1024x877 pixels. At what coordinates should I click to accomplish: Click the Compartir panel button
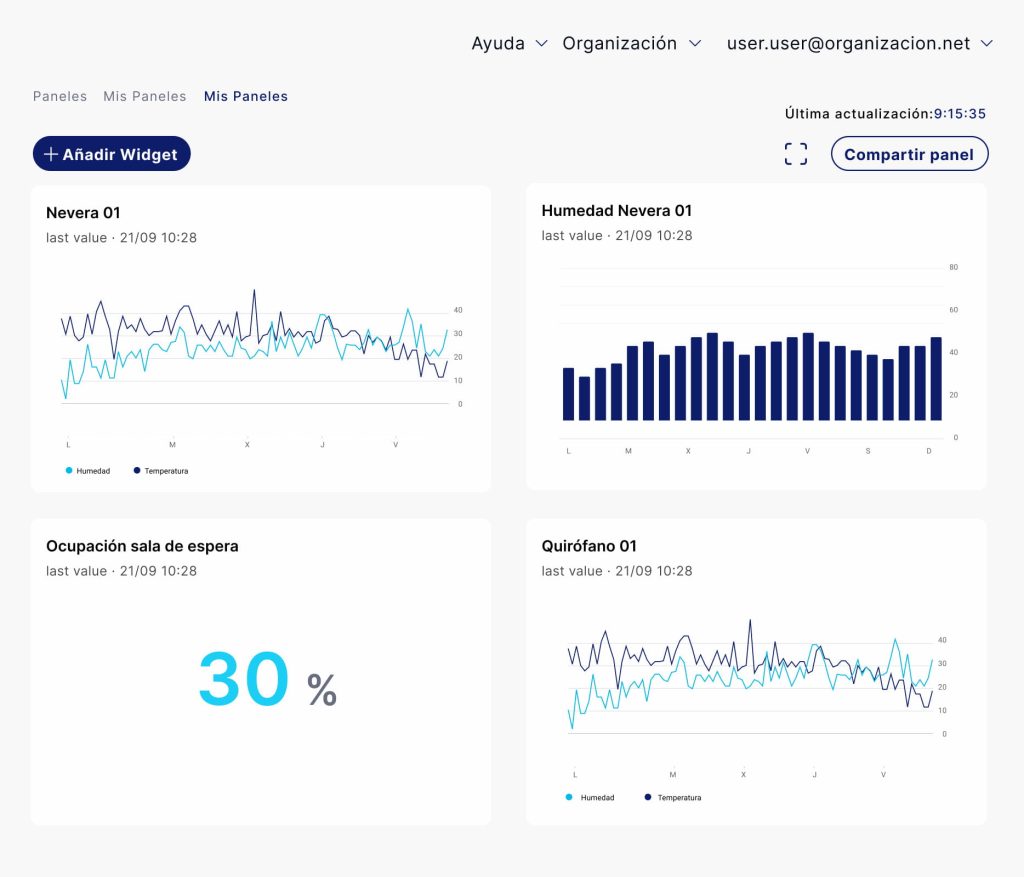pos(909,153)
